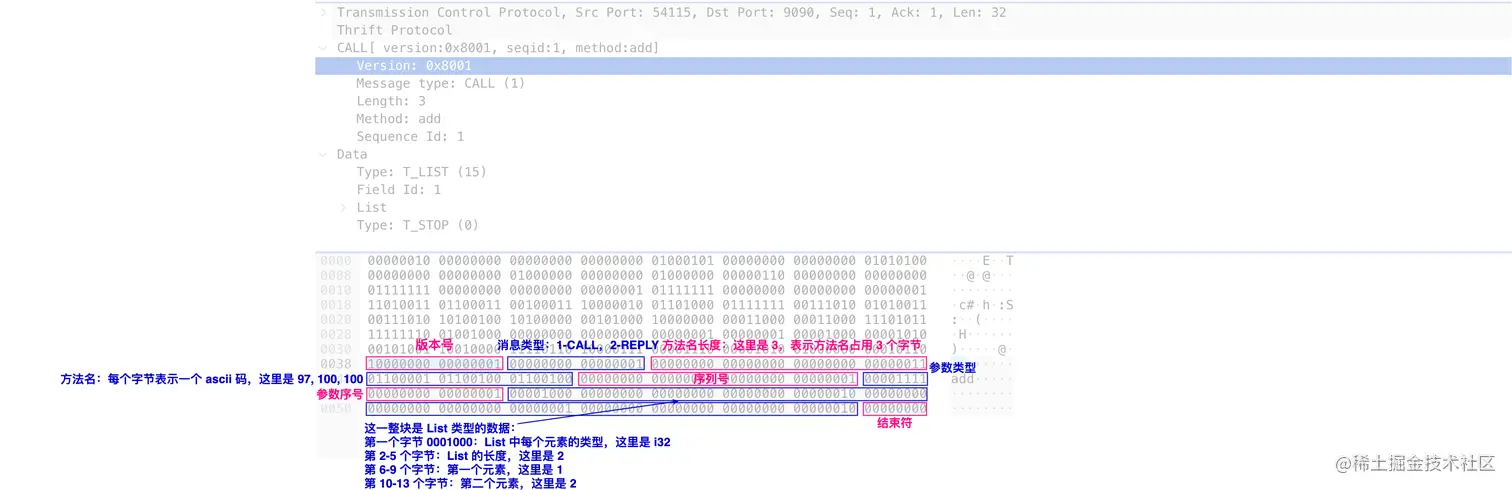The image size is (1512, 490).
Task: Click offset 0000 in byte pane
Action: click(335, 261)
